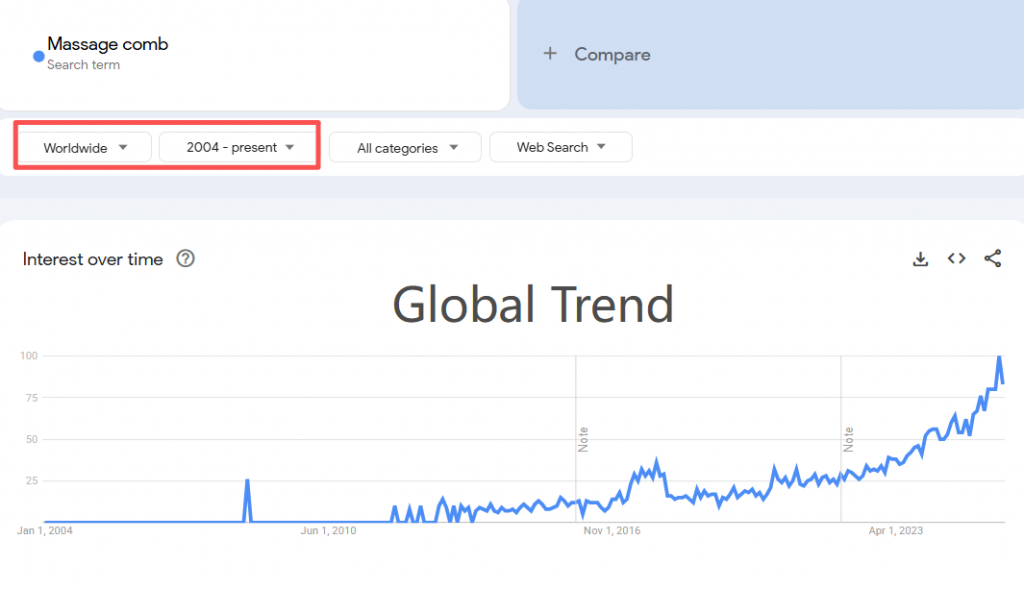The height and width of the screenshot is (589, 1024).
Task: Click the plus icon next to Compare
Action: [550, 54]
